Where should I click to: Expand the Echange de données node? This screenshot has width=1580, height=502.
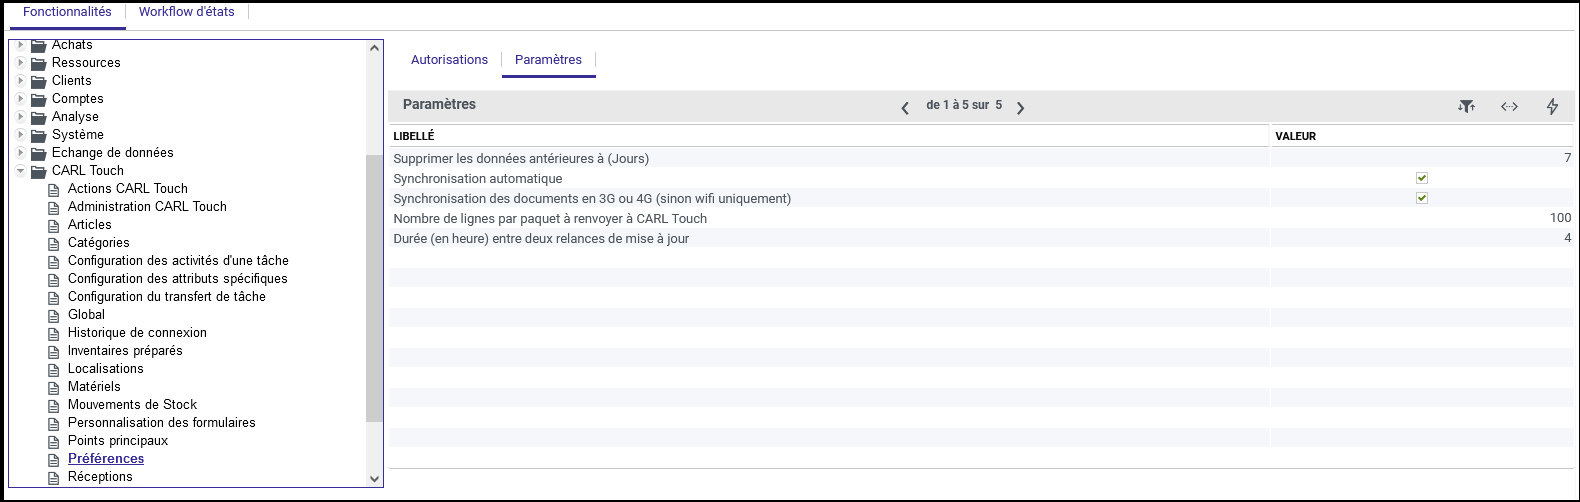(20, 153)
